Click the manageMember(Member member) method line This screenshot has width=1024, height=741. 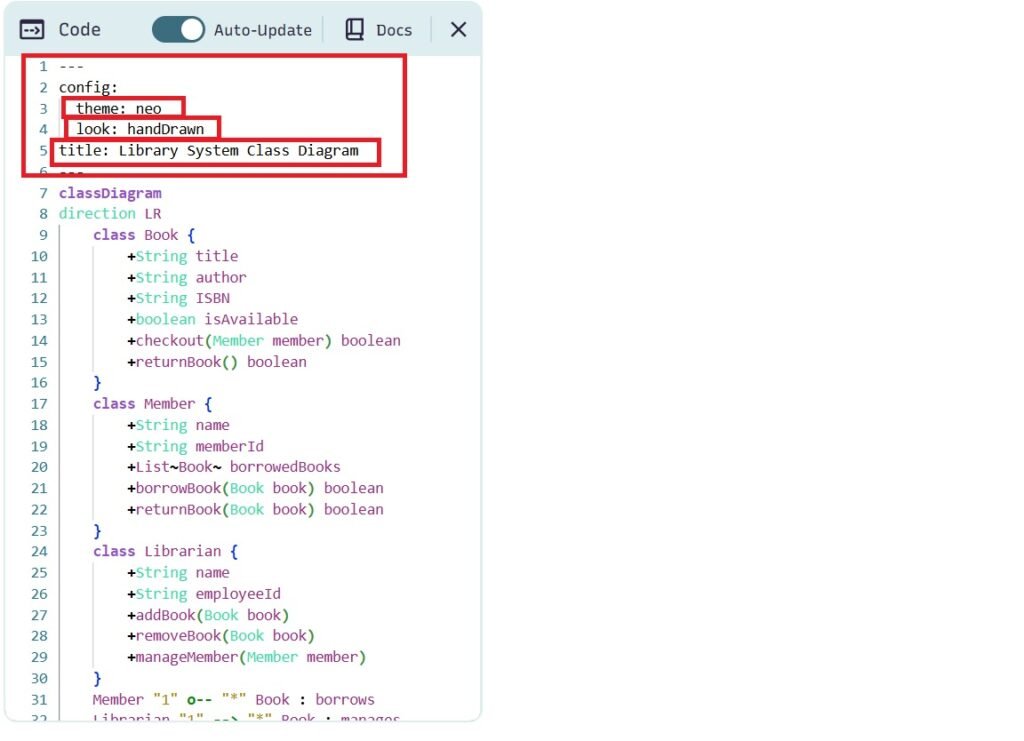[x=247, y=657]
